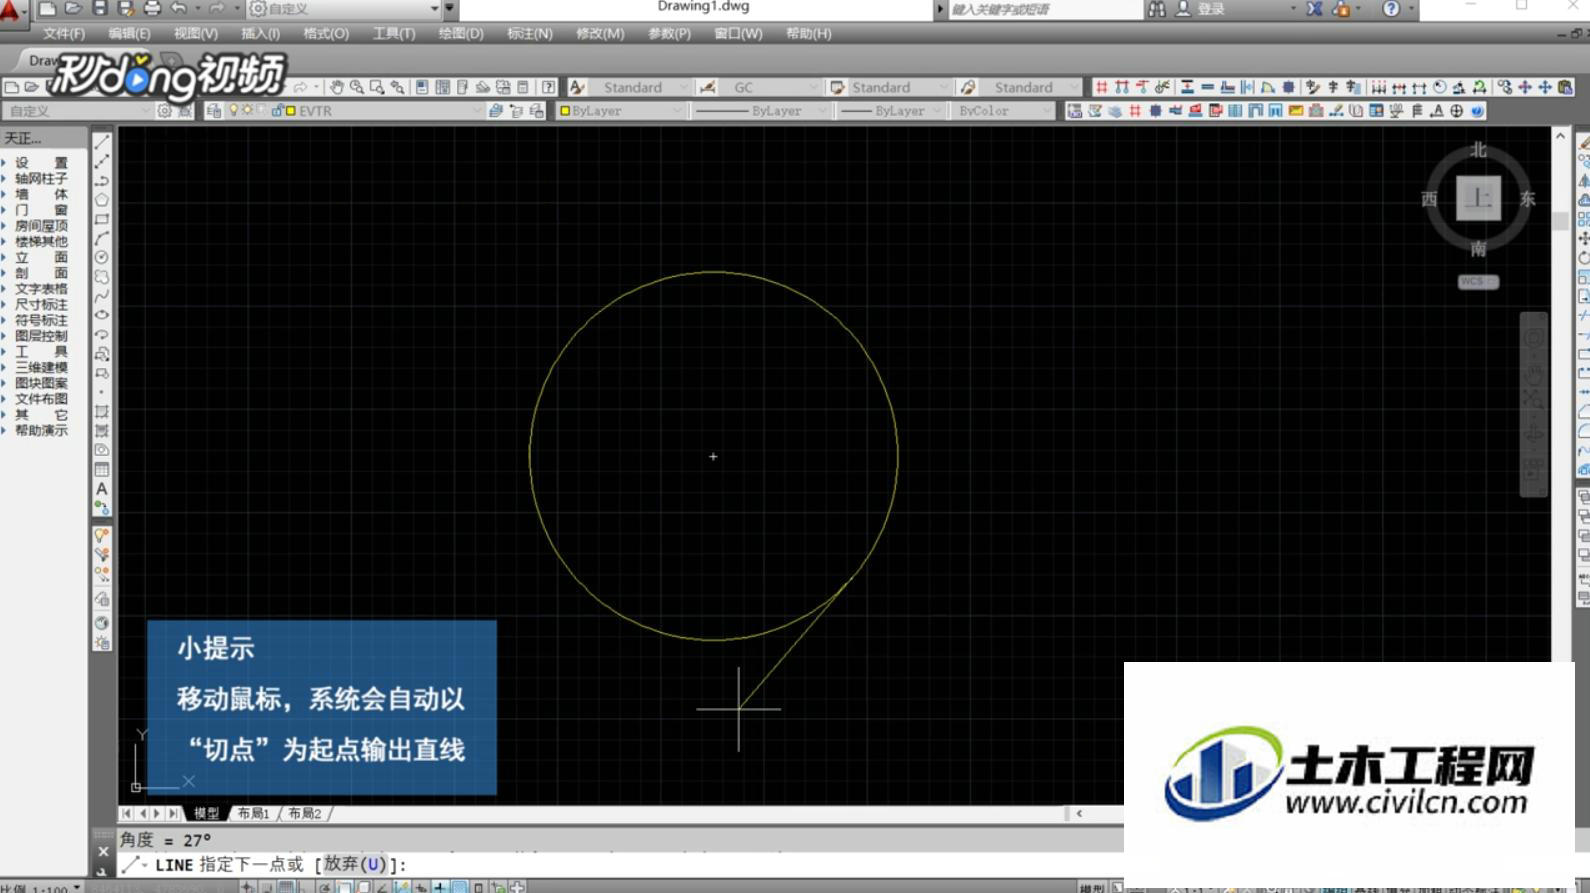This screenshot has height=893, width=1590.
Task: Open the 编辑(E) menu
Action: pos(130,33)
